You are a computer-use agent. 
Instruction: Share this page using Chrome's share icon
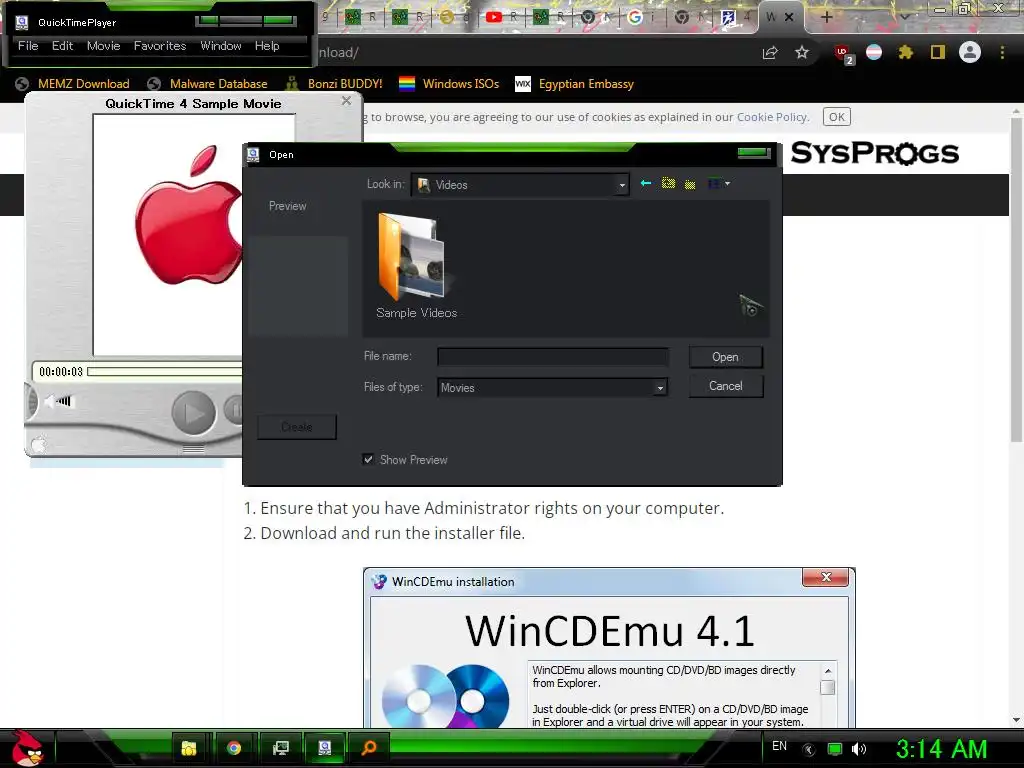coord(770,53)
